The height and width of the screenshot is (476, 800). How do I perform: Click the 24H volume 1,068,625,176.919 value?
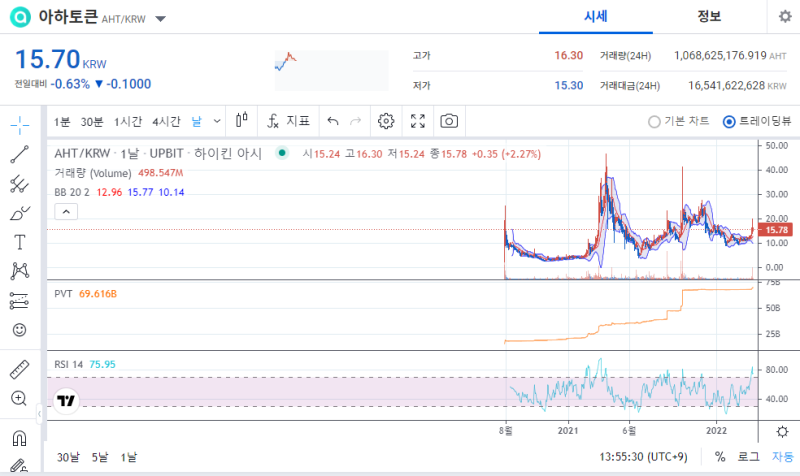coord(720,55)
